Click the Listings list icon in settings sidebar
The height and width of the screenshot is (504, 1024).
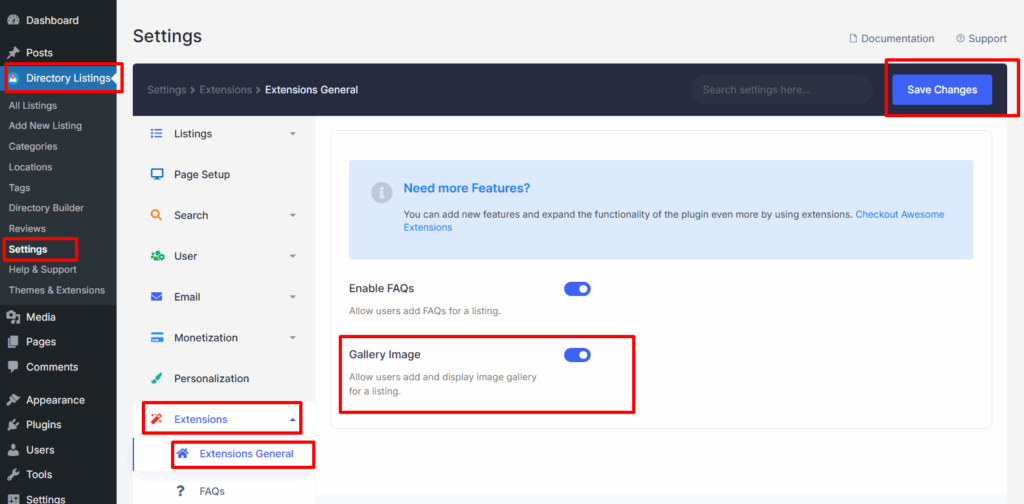click(x=157, y=133)
